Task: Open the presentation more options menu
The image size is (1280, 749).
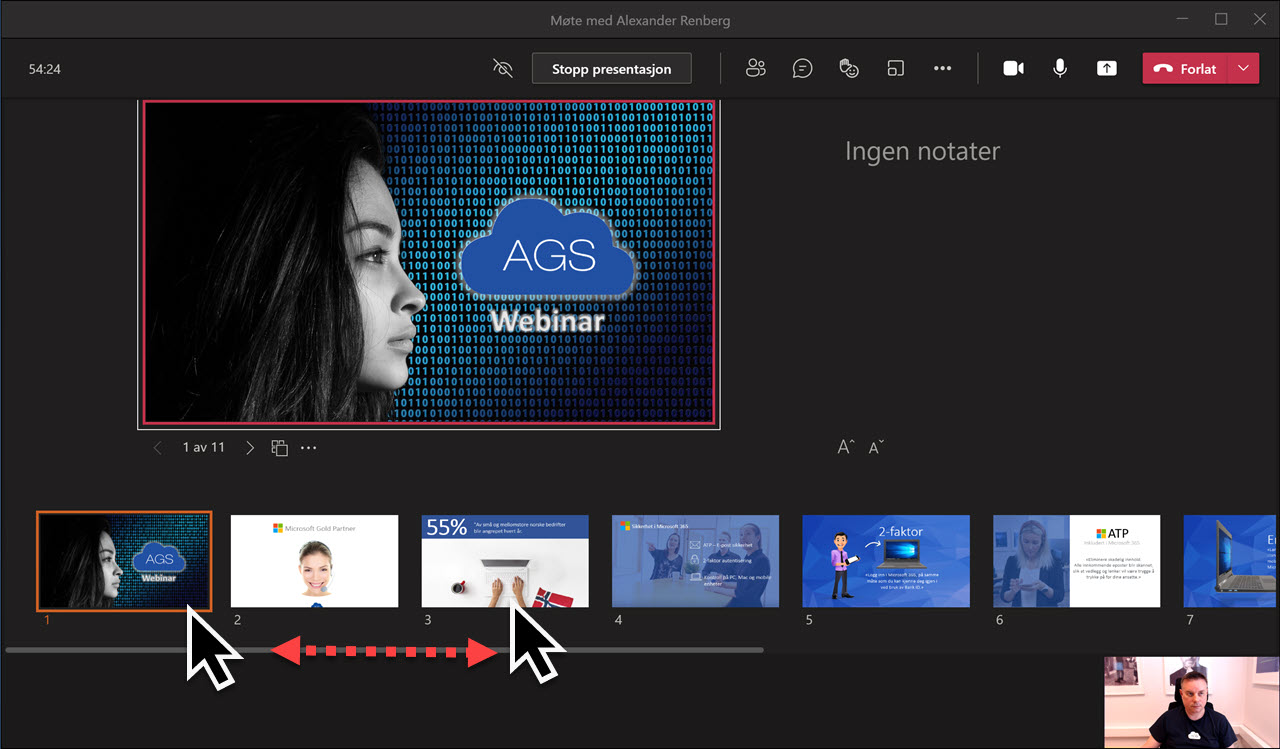Action: click(308, 447)
